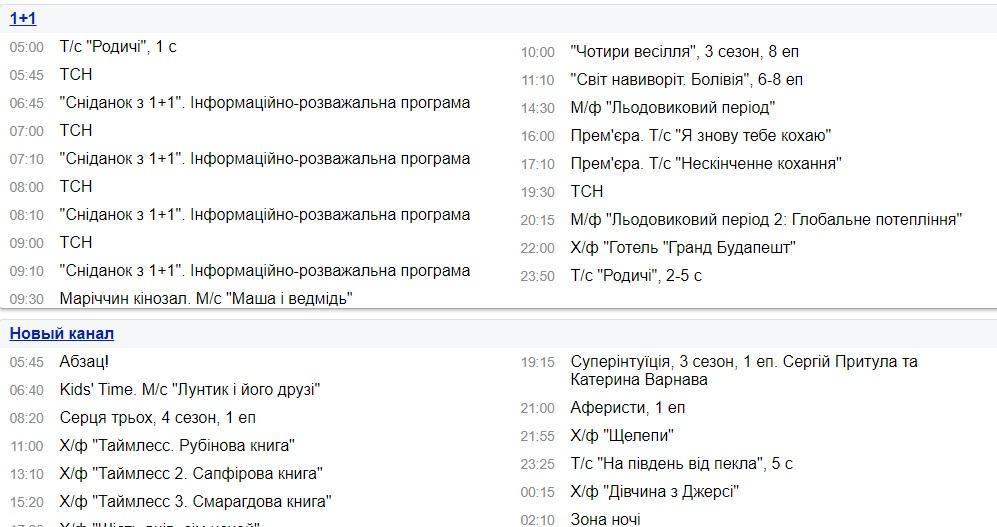997x527 pixels.
Task: Select Зона ночі listing
Action: click(x=605, y=519)
